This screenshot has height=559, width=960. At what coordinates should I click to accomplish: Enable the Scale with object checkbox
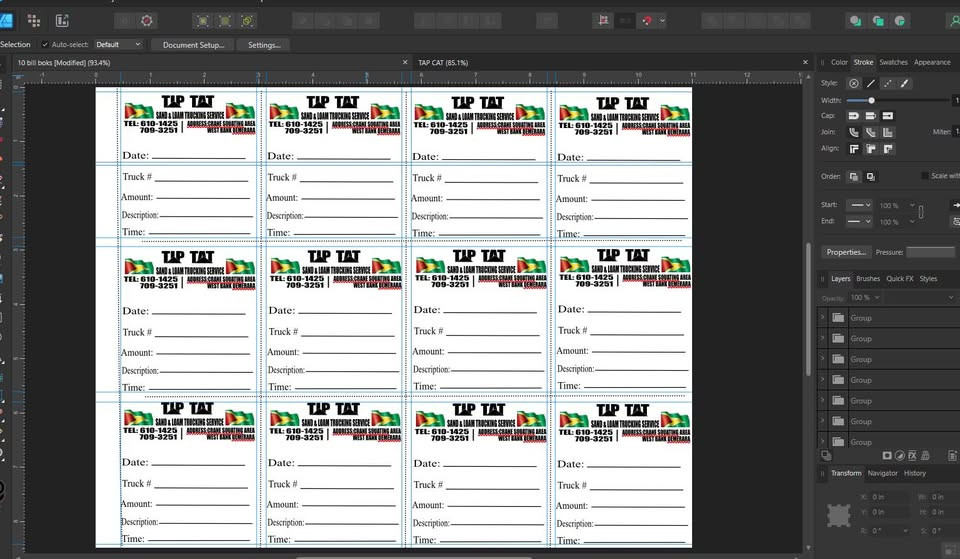924,176
